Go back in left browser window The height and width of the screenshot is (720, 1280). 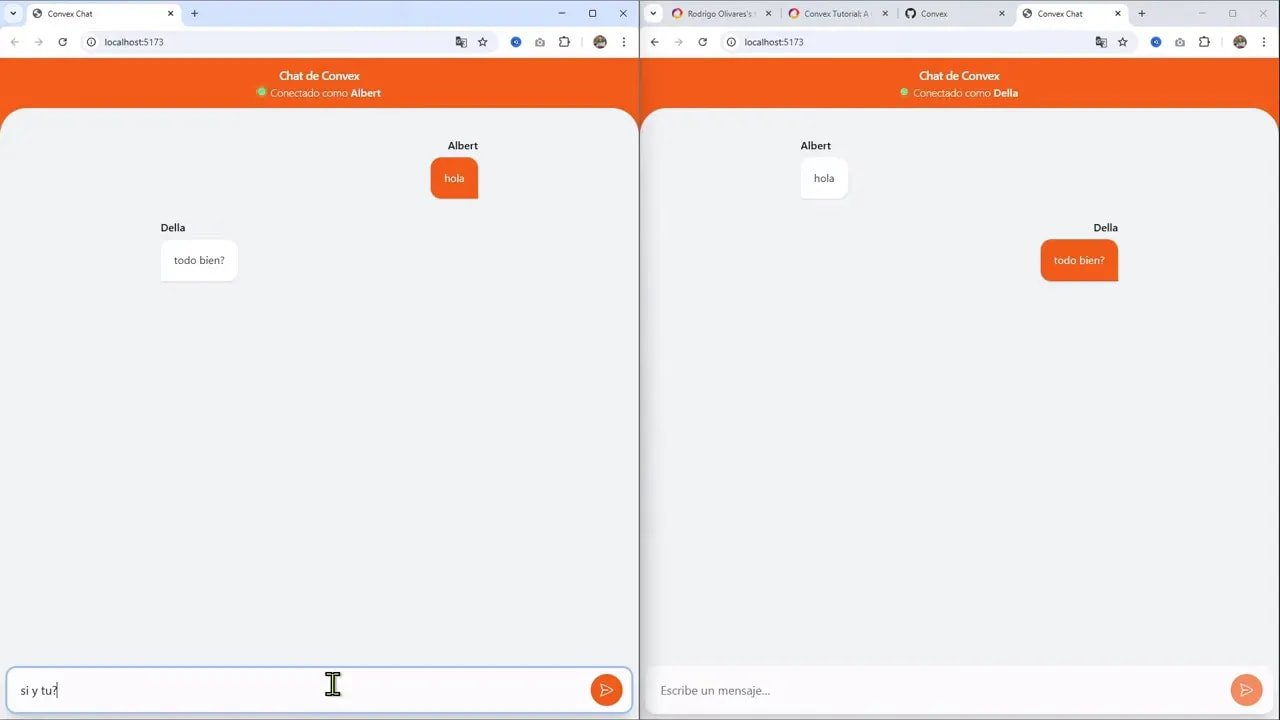[14, 42]
